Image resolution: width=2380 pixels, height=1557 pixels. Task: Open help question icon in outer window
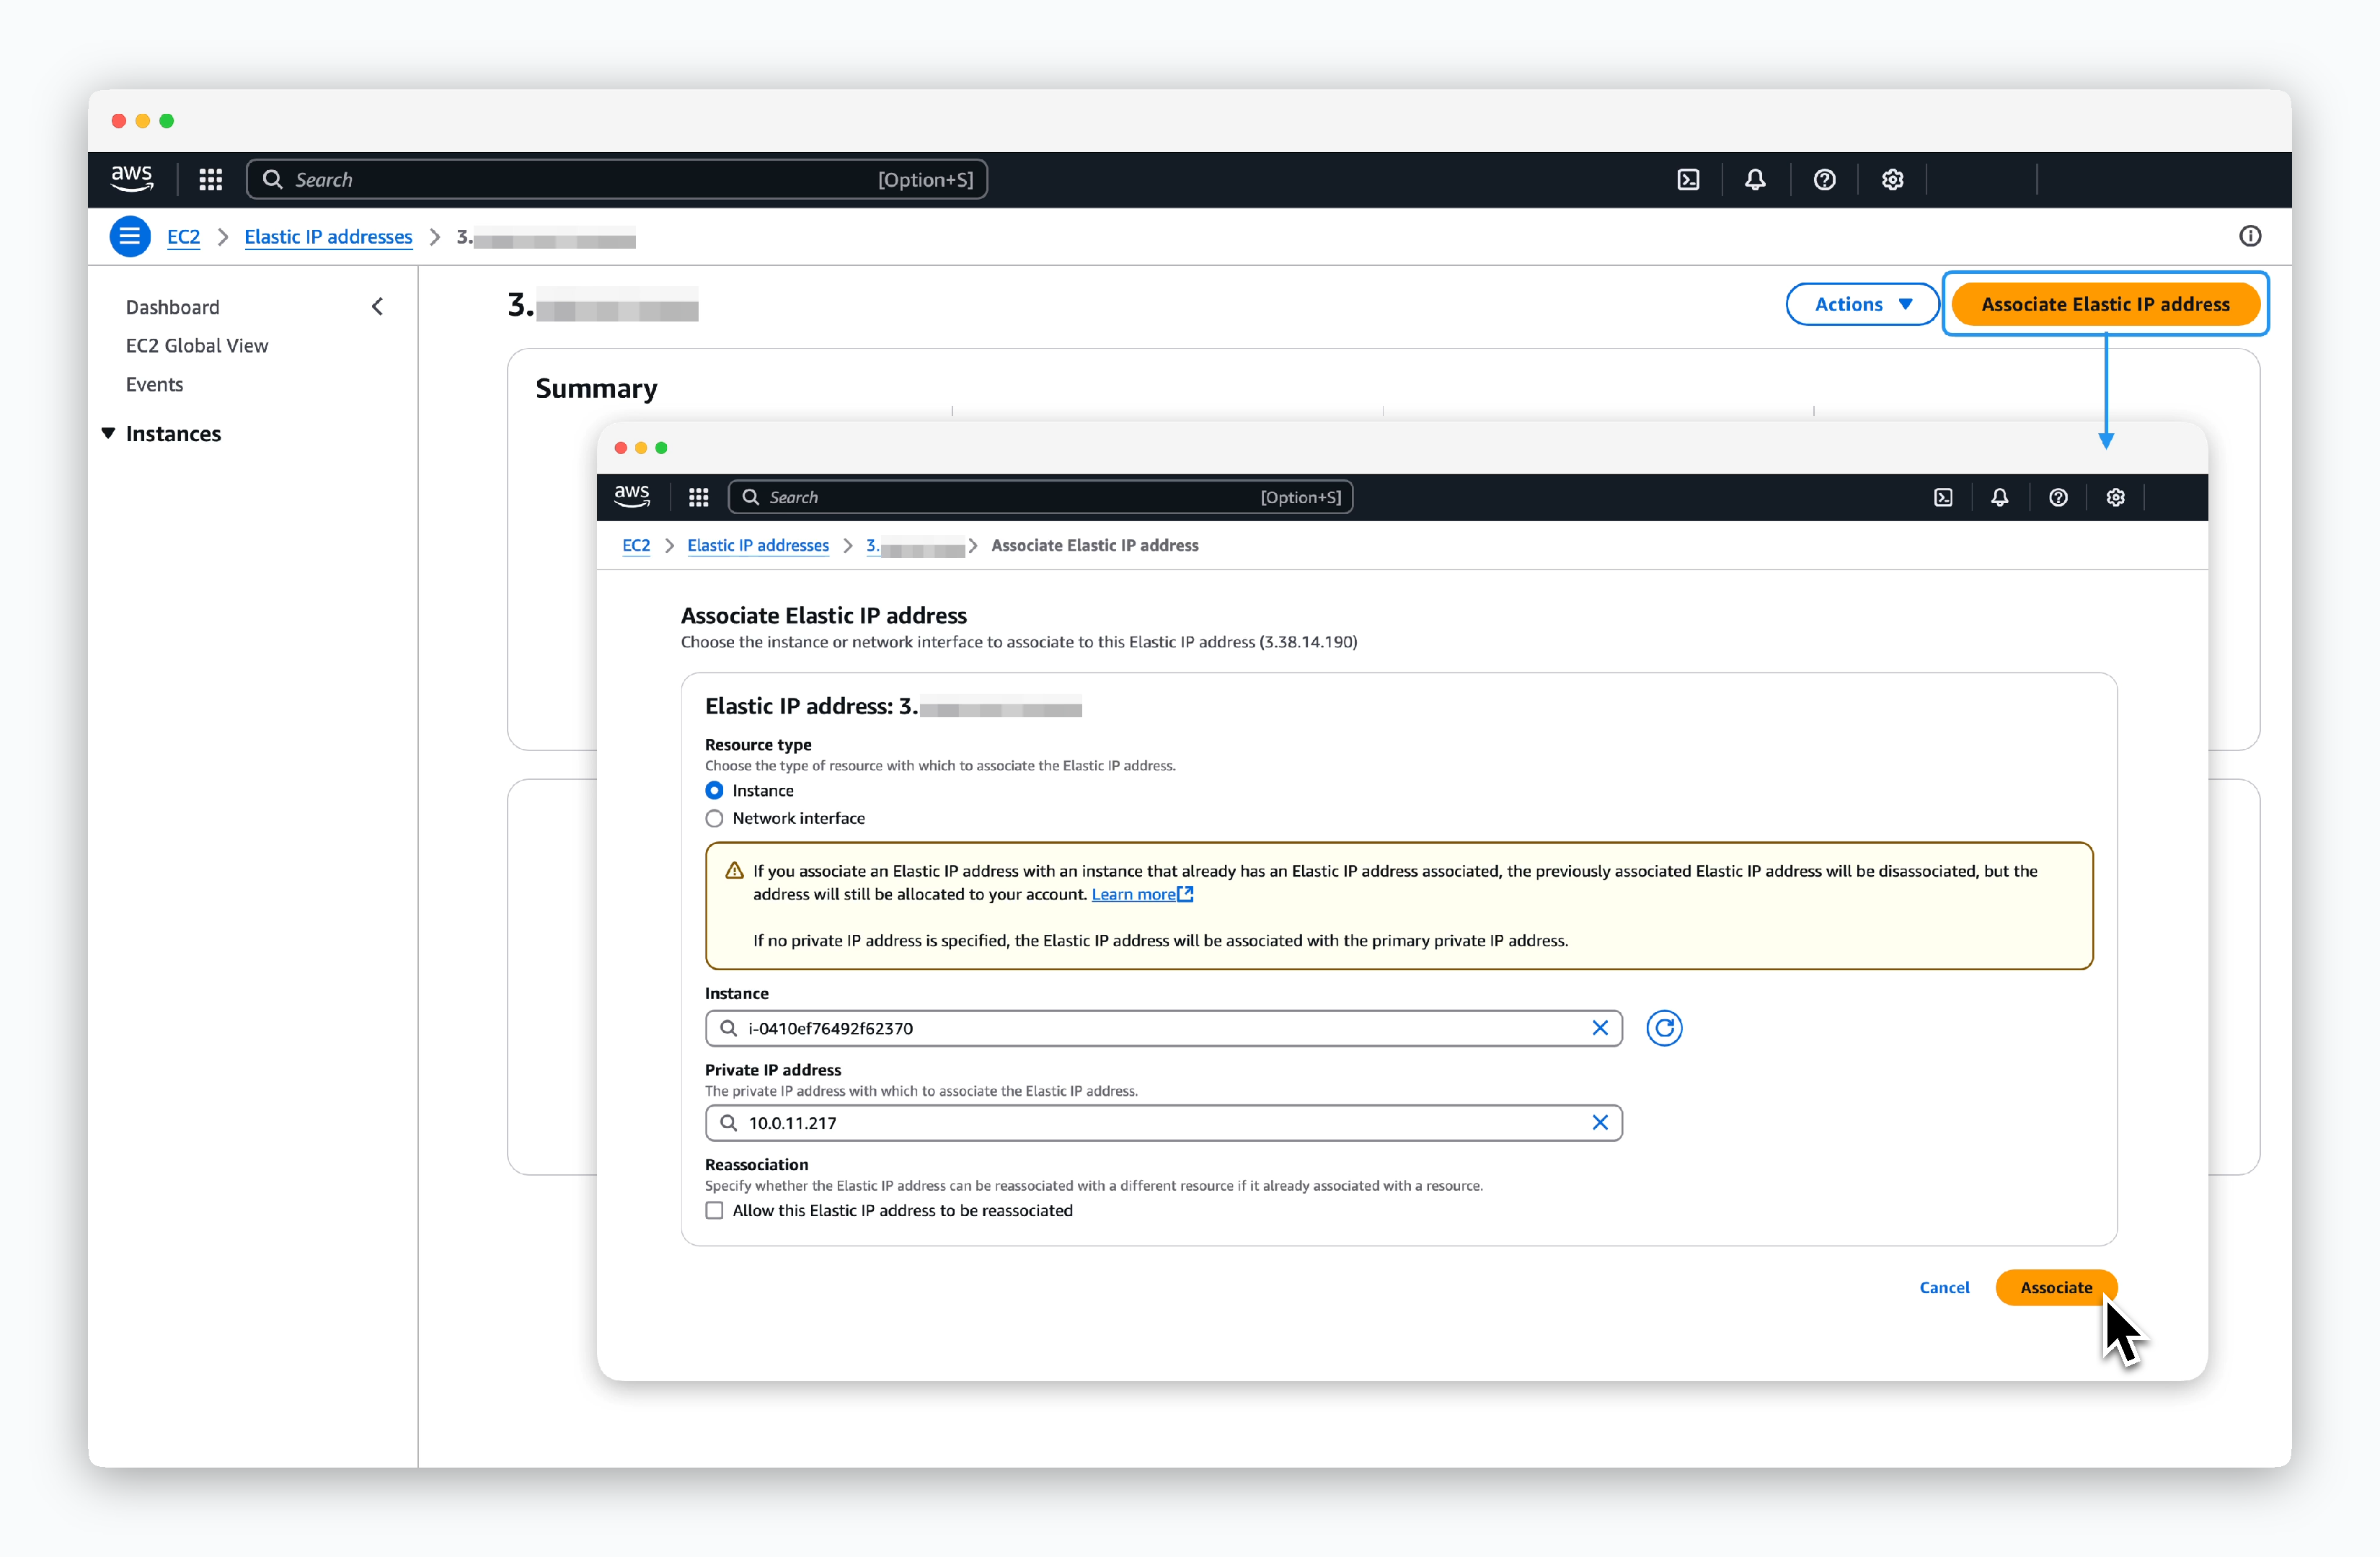click(x=1824, y=180)
